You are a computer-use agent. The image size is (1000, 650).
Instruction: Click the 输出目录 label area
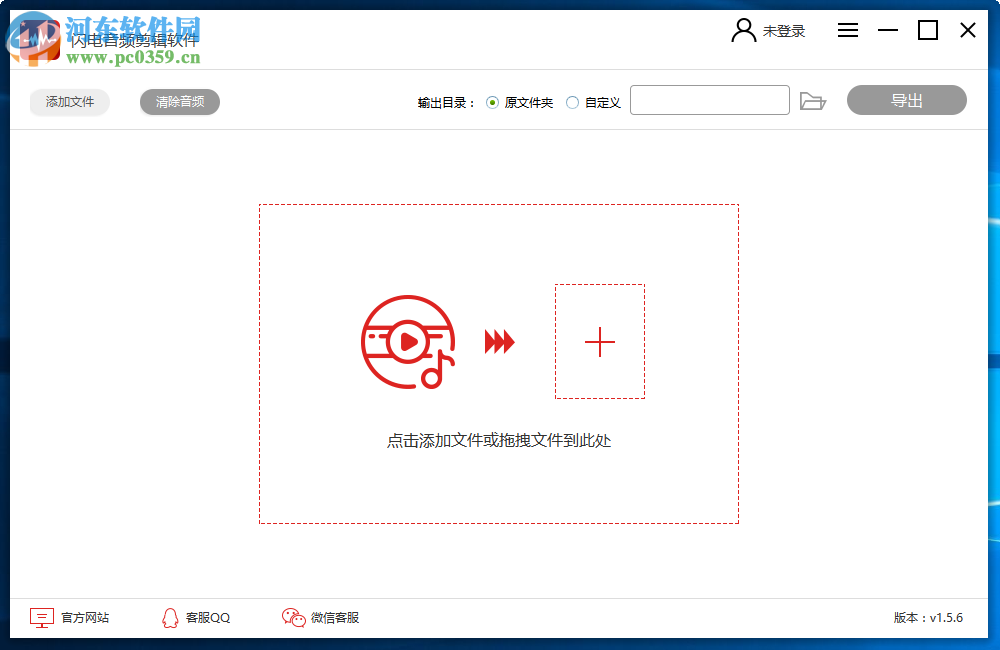pyautogui.click(x=444, y=101)
